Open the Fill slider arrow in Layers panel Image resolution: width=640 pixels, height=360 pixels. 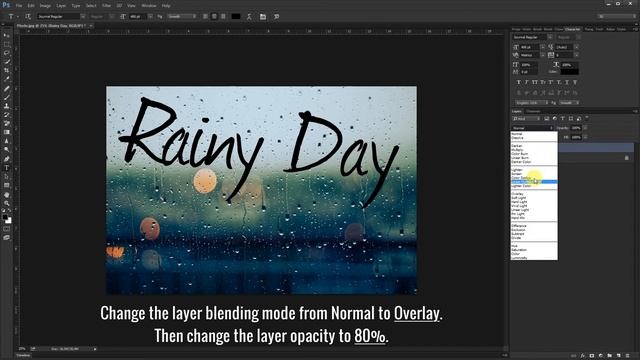(585, 137)
